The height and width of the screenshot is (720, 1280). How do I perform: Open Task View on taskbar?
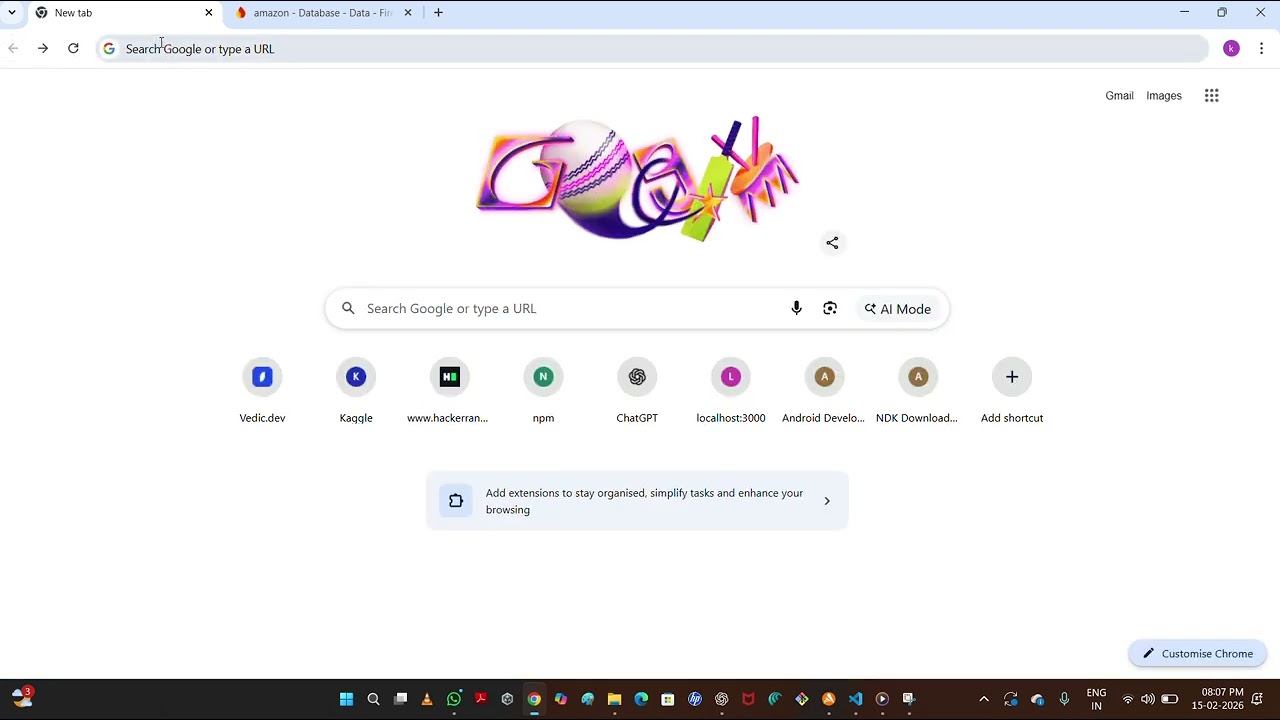point(400,699)
